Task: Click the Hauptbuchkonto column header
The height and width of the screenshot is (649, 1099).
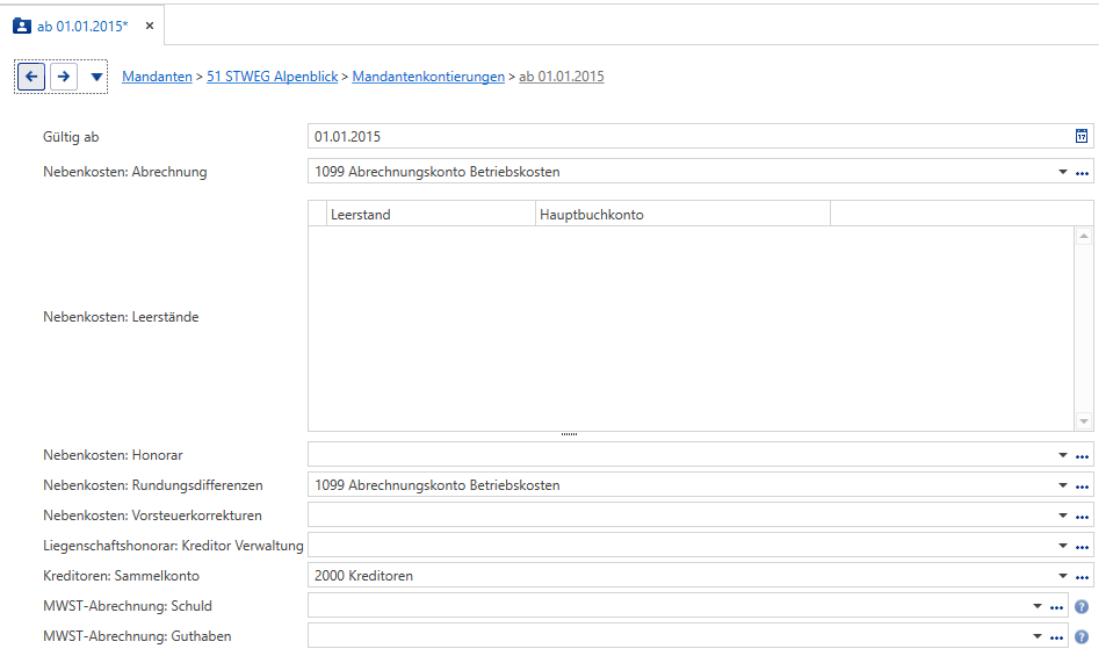Action: (x=682, y=214)
